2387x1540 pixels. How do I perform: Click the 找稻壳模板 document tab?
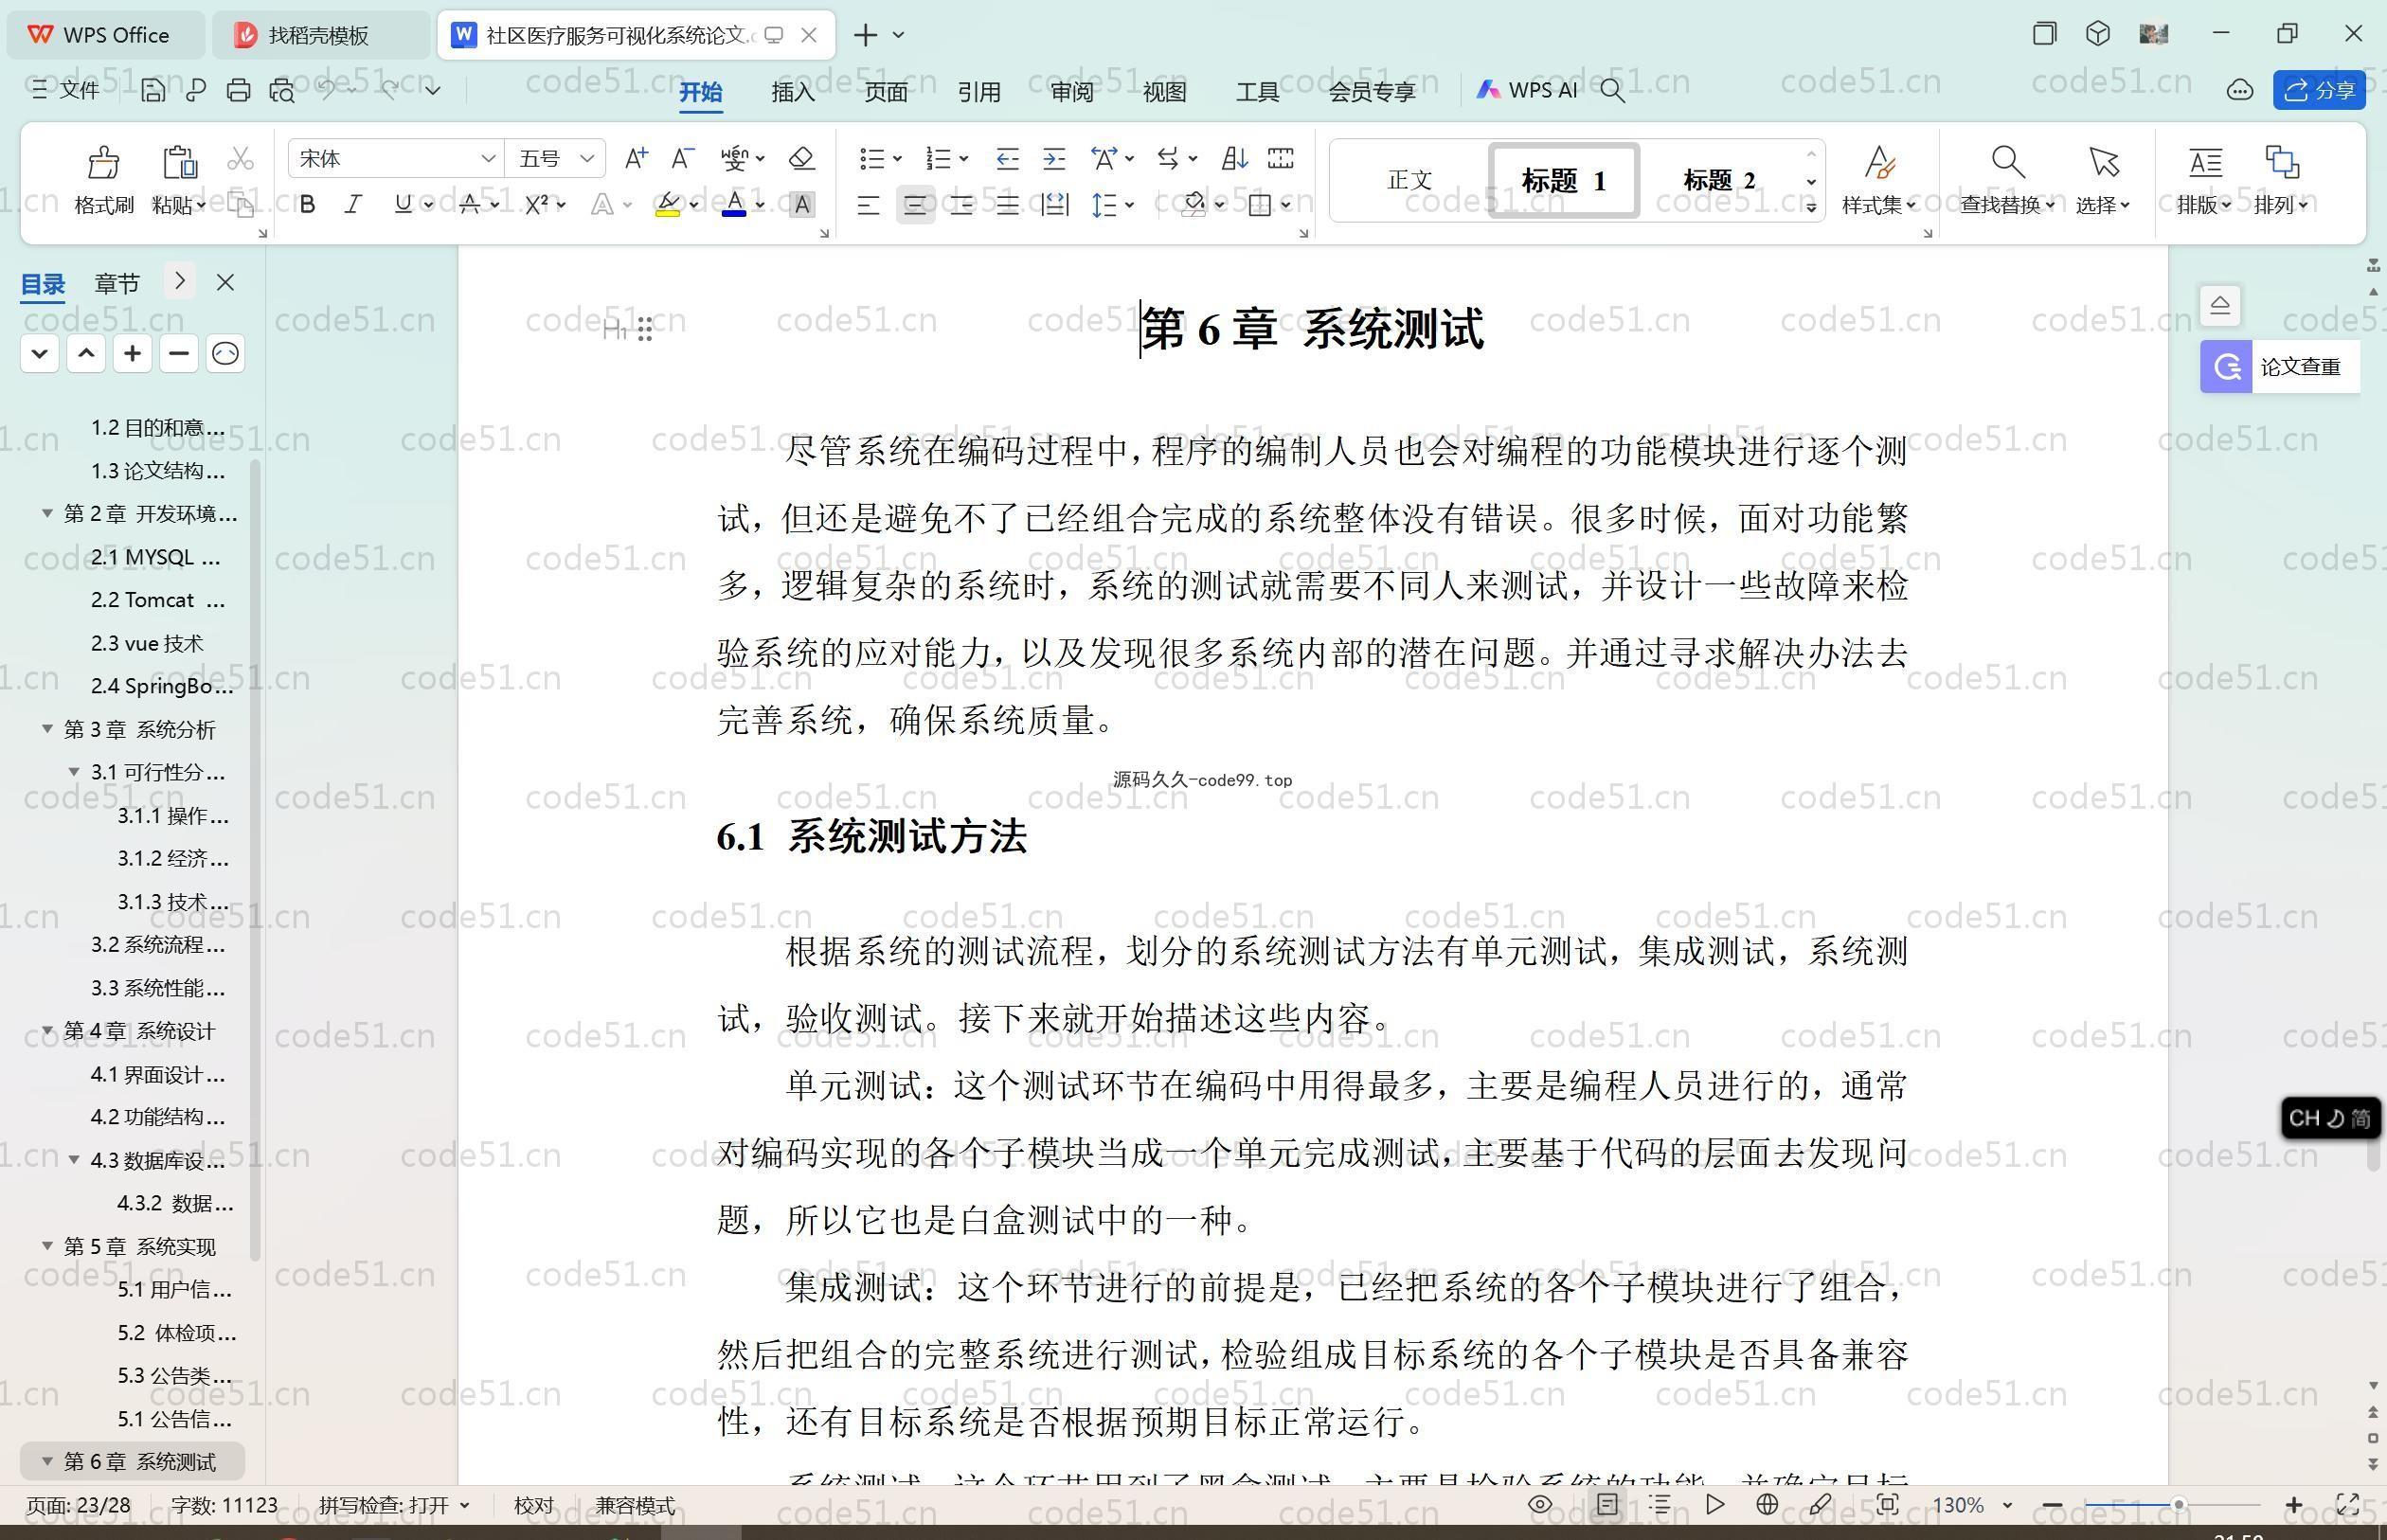[319, 35]
